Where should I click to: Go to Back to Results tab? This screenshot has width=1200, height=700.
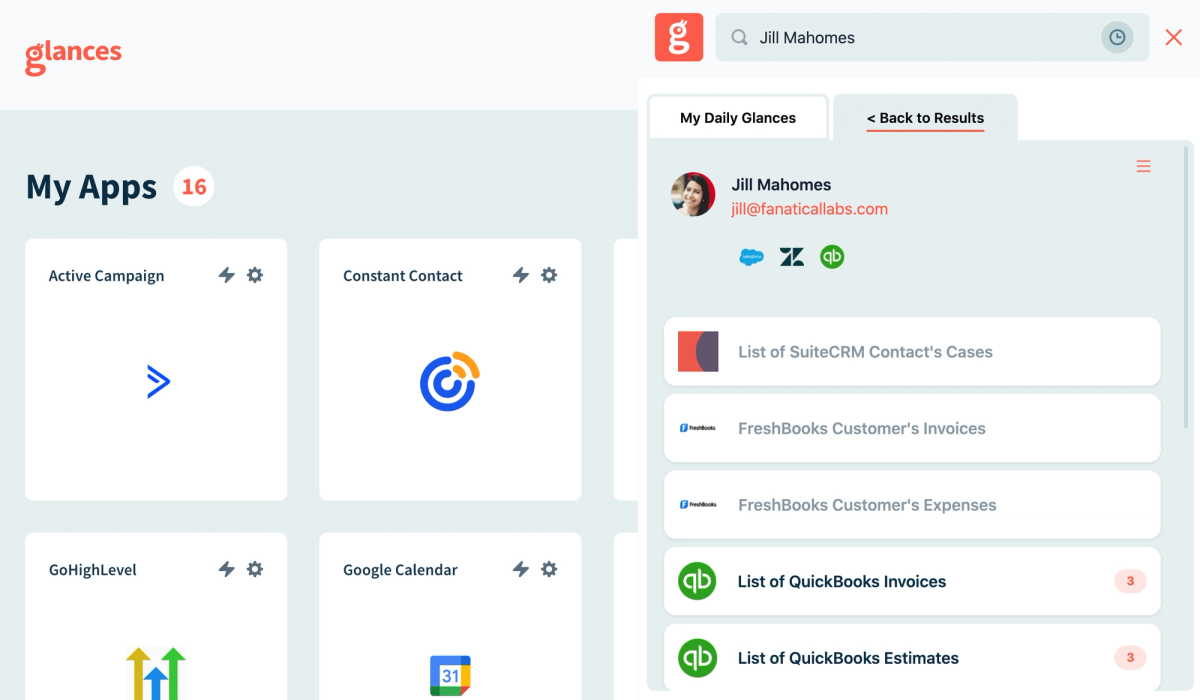coord(925,118)
